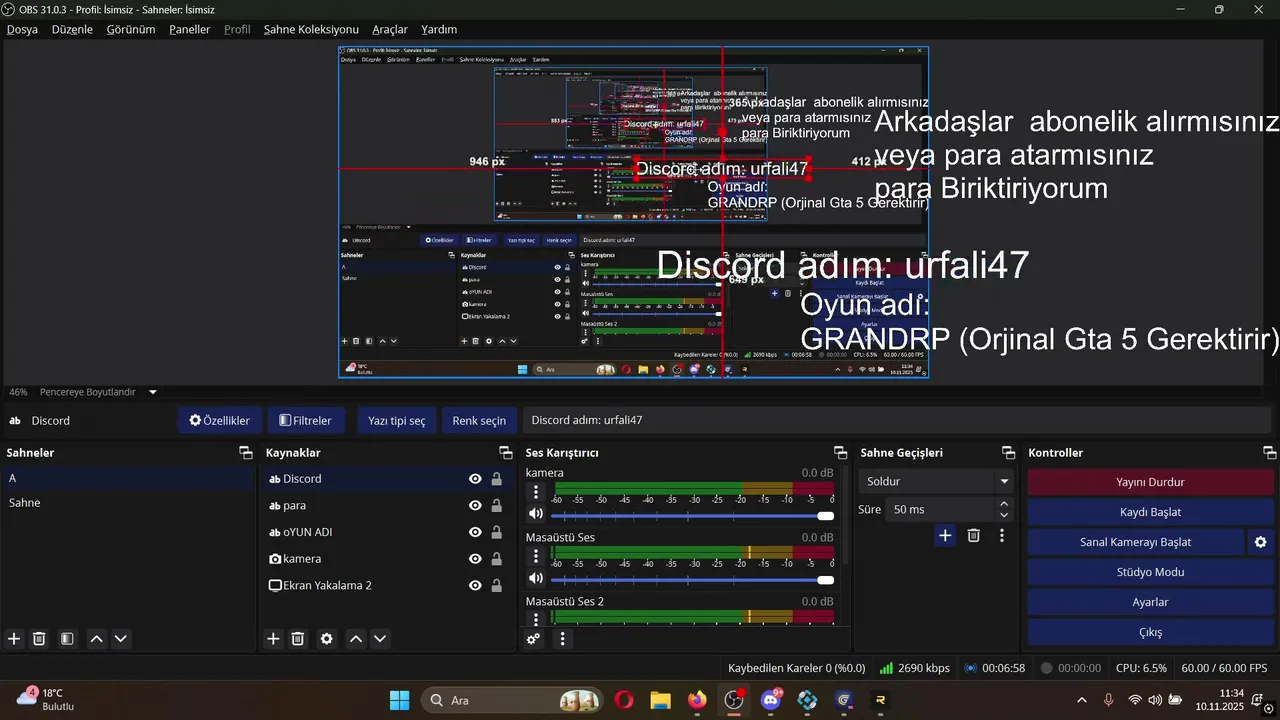Screen dimensions: 1280x720
Task: Open the Görünüm menu
Action: point(131,29)
